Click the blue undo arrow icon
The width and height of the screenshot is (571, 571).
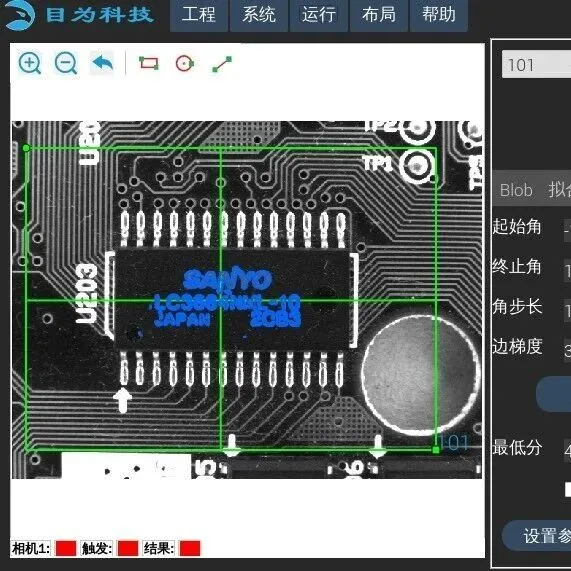point(102,63)
